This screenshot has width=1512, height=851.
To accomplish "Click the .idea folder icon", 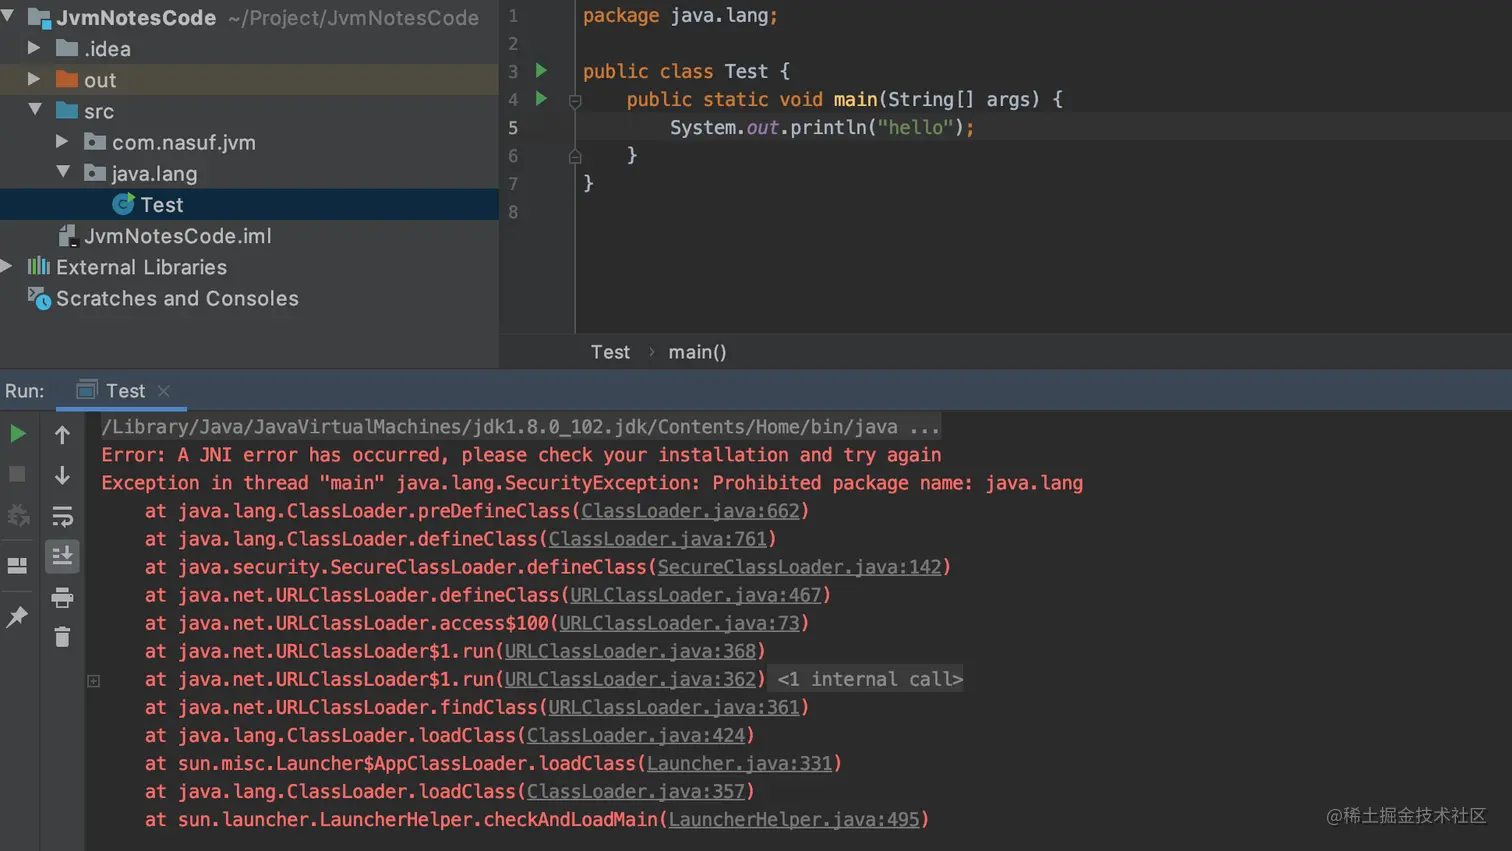I will coord(67,48).
